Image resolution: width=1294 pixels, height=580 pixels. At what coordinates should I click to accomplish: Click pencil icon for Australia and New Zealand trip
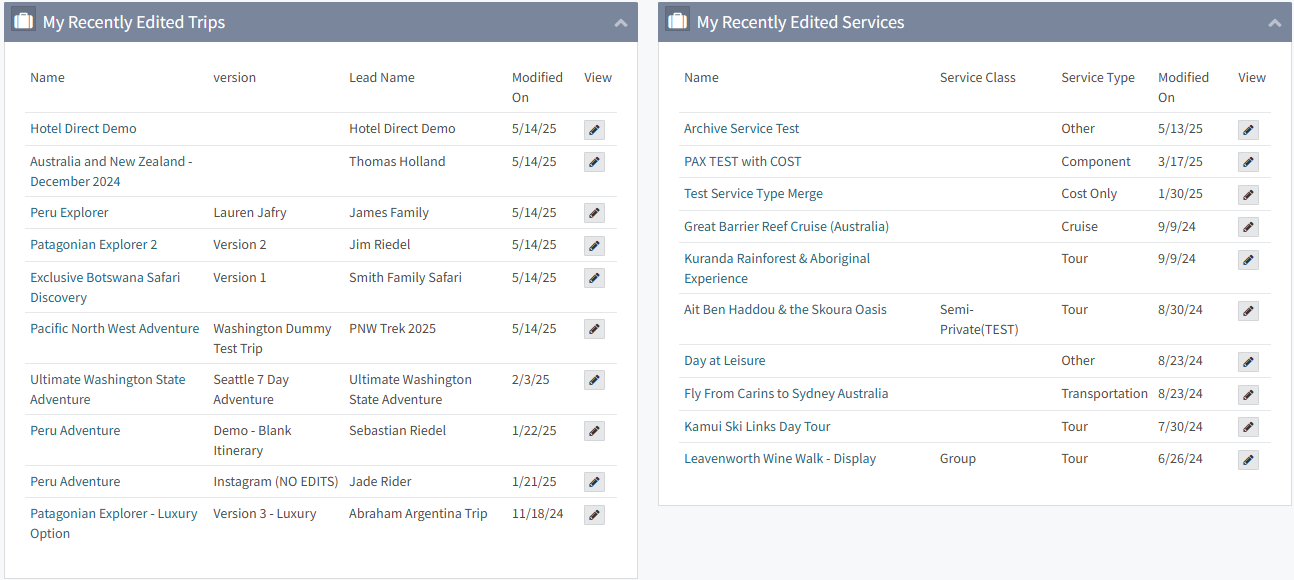tap(594, 163)
